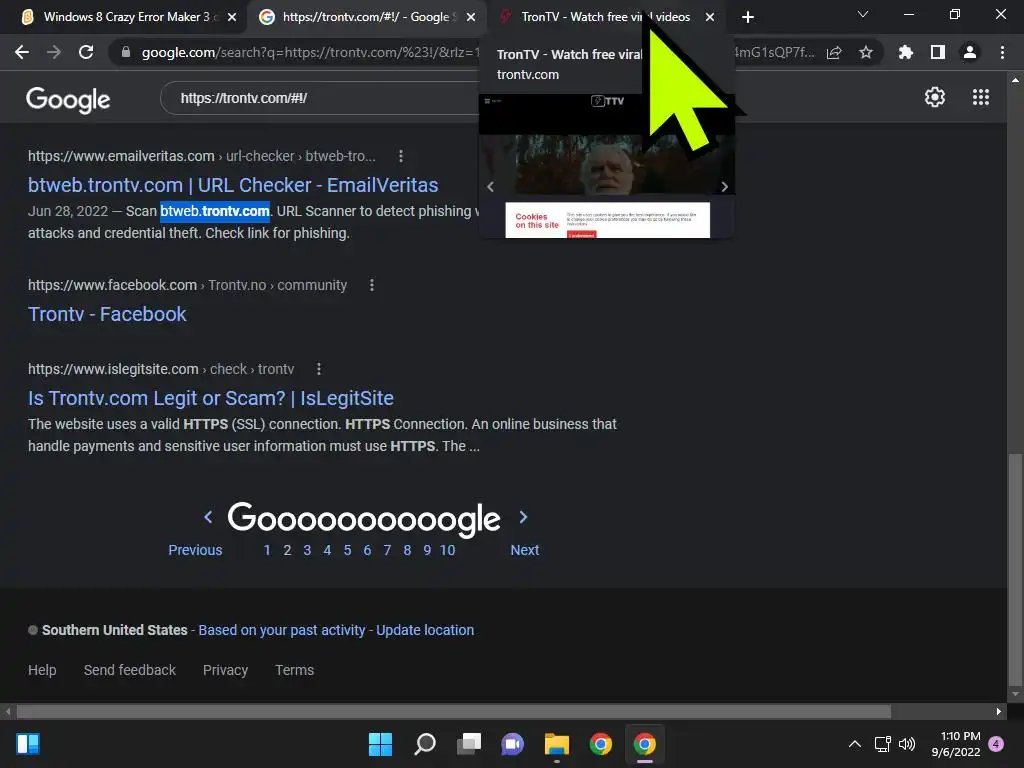Share this page using the share icon
This screenshot has width=1024, height=768.
pos(834,52)
